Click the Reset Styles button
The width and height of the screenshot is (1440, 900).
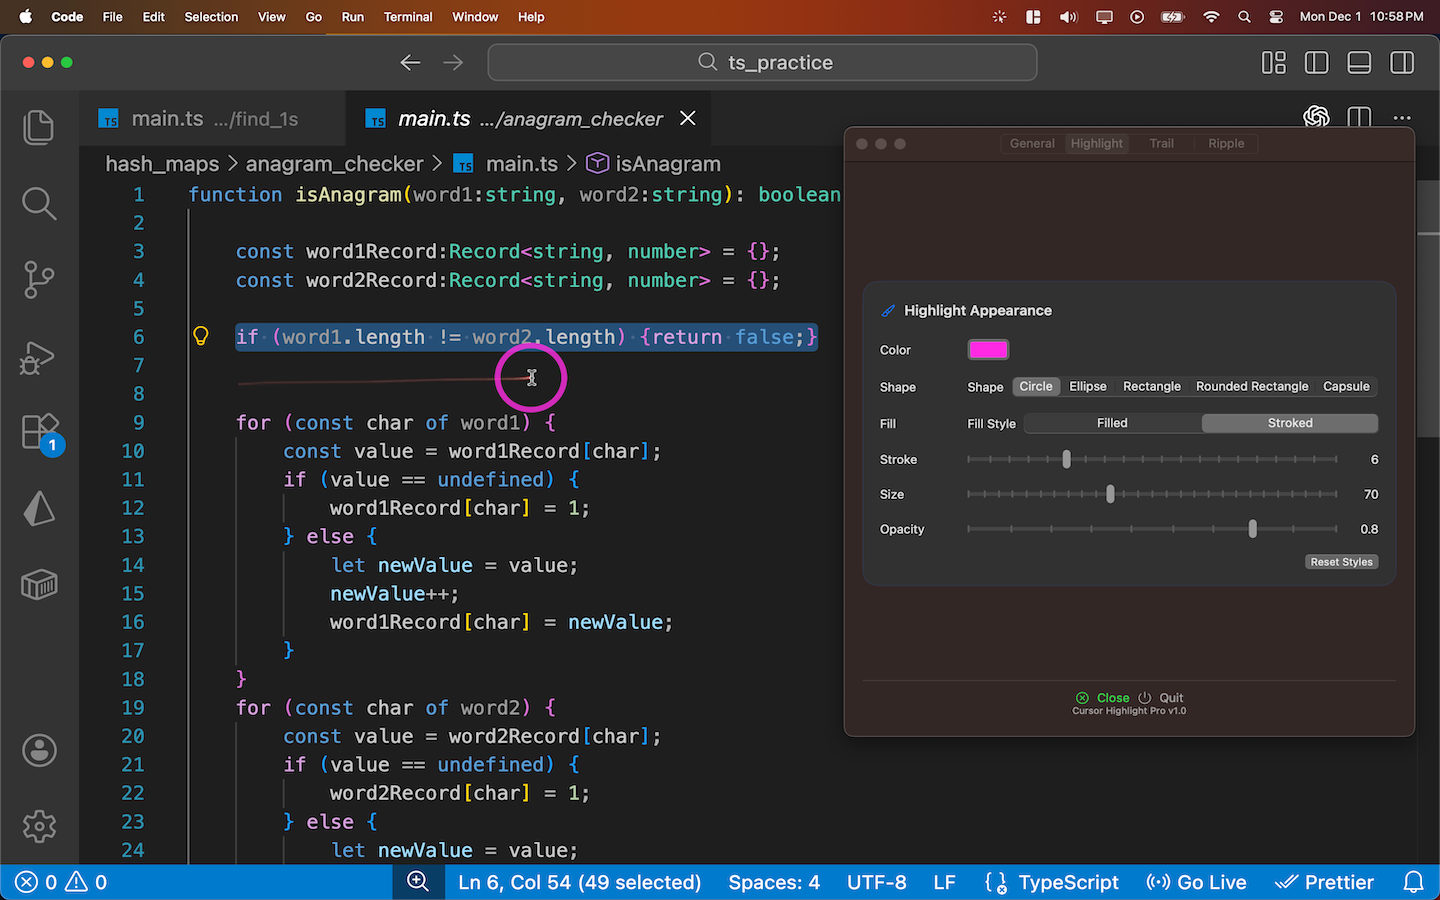[1341, 561]
